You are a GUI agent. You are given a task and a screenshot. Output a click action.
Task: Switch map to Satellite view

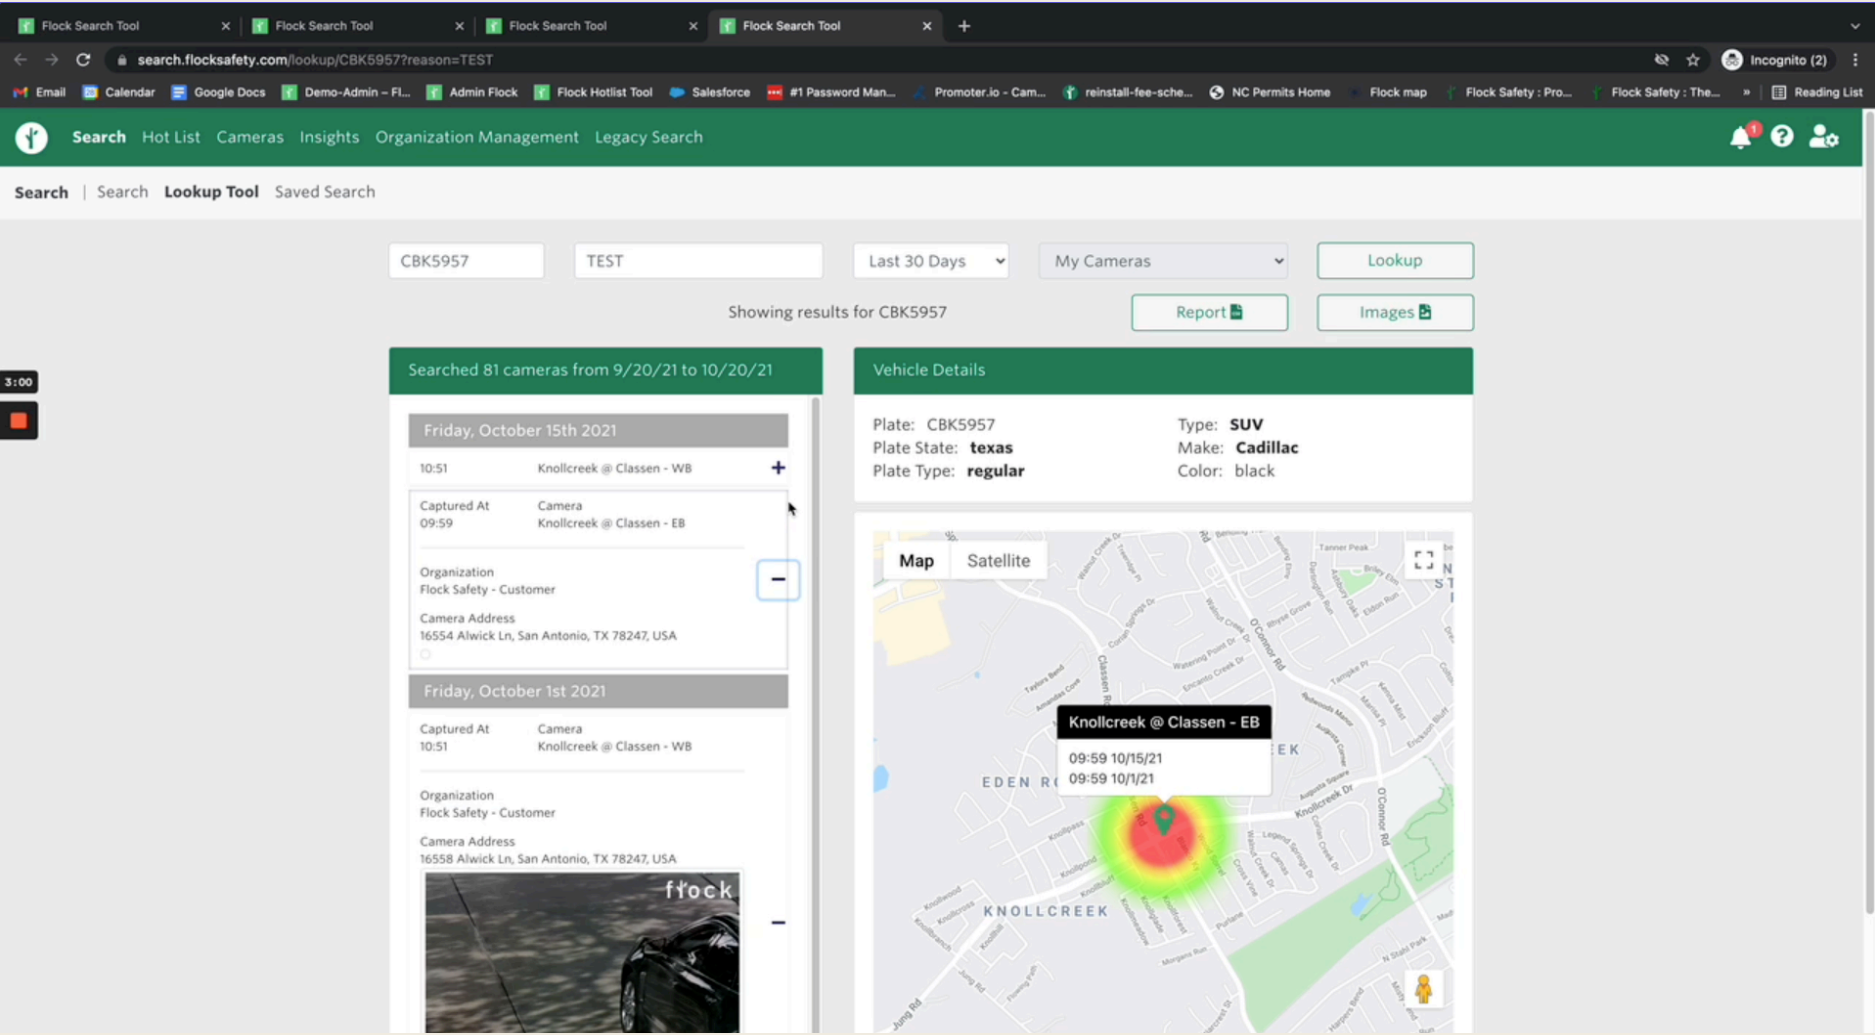pos(998,561)
